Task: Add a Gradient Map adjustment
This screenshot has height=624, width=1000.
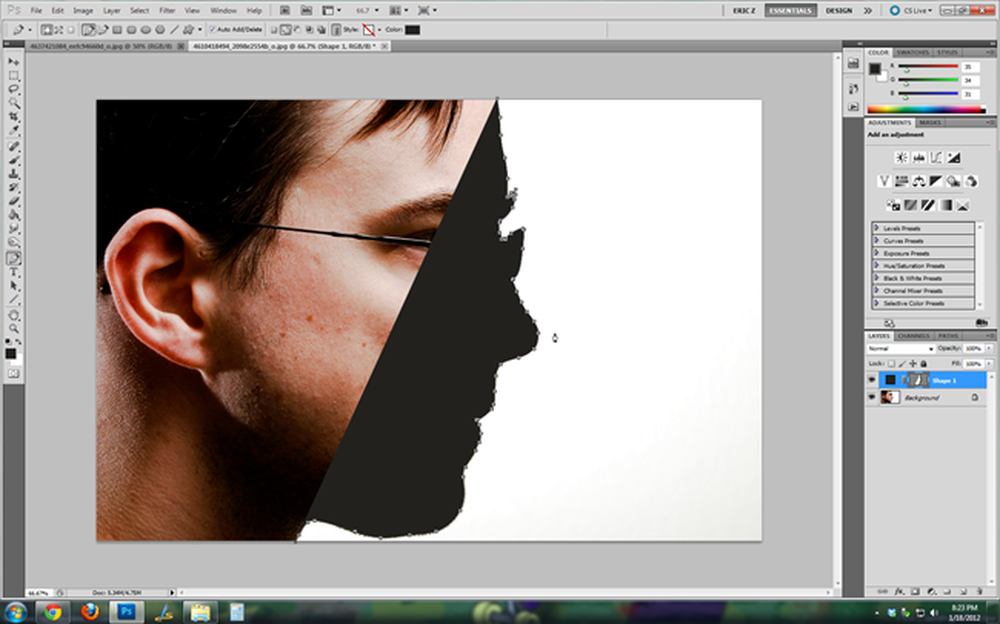Action: tap(945, 205)
